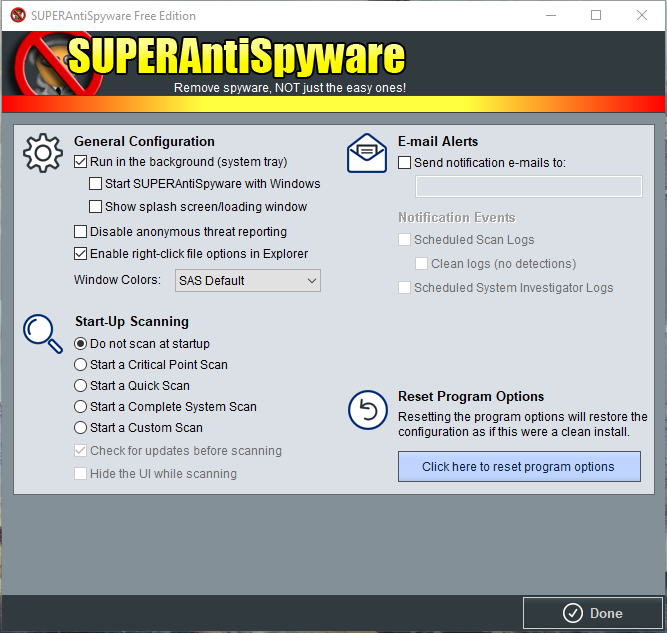Toggle Check for updates before scanning
667x633 pixels.
coord(80,451)
